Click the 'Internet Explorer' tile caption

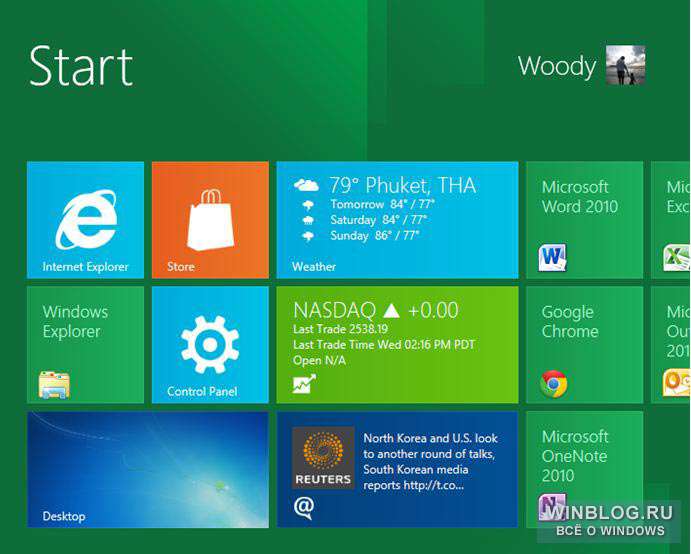(x=85, y=267)
